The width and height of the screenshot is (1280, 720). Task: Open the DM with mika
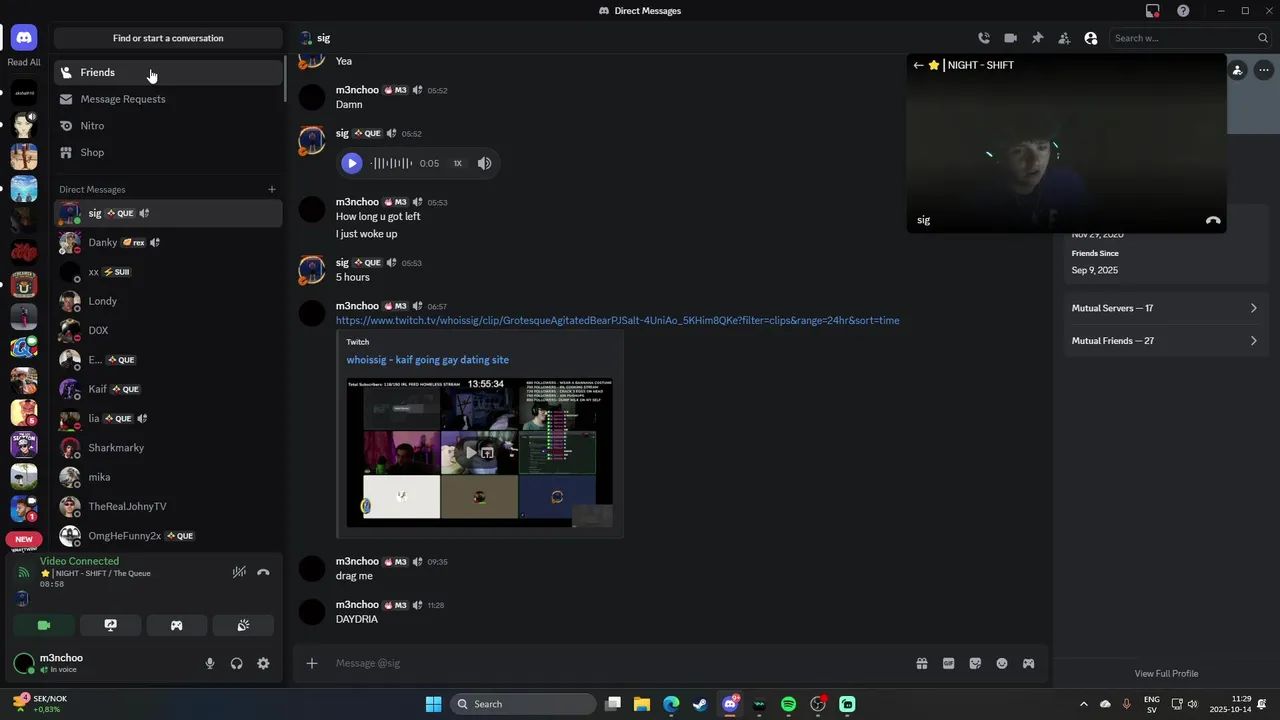pos(168,477)
